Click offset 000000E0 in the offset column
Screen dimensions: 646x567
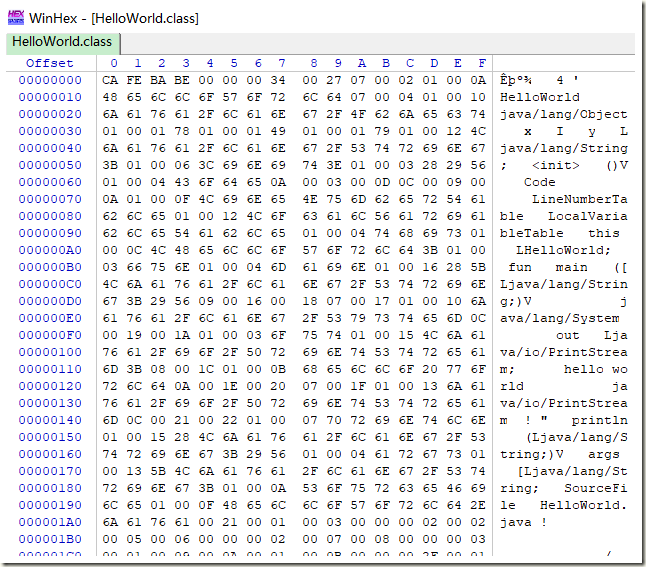(50, 318)
